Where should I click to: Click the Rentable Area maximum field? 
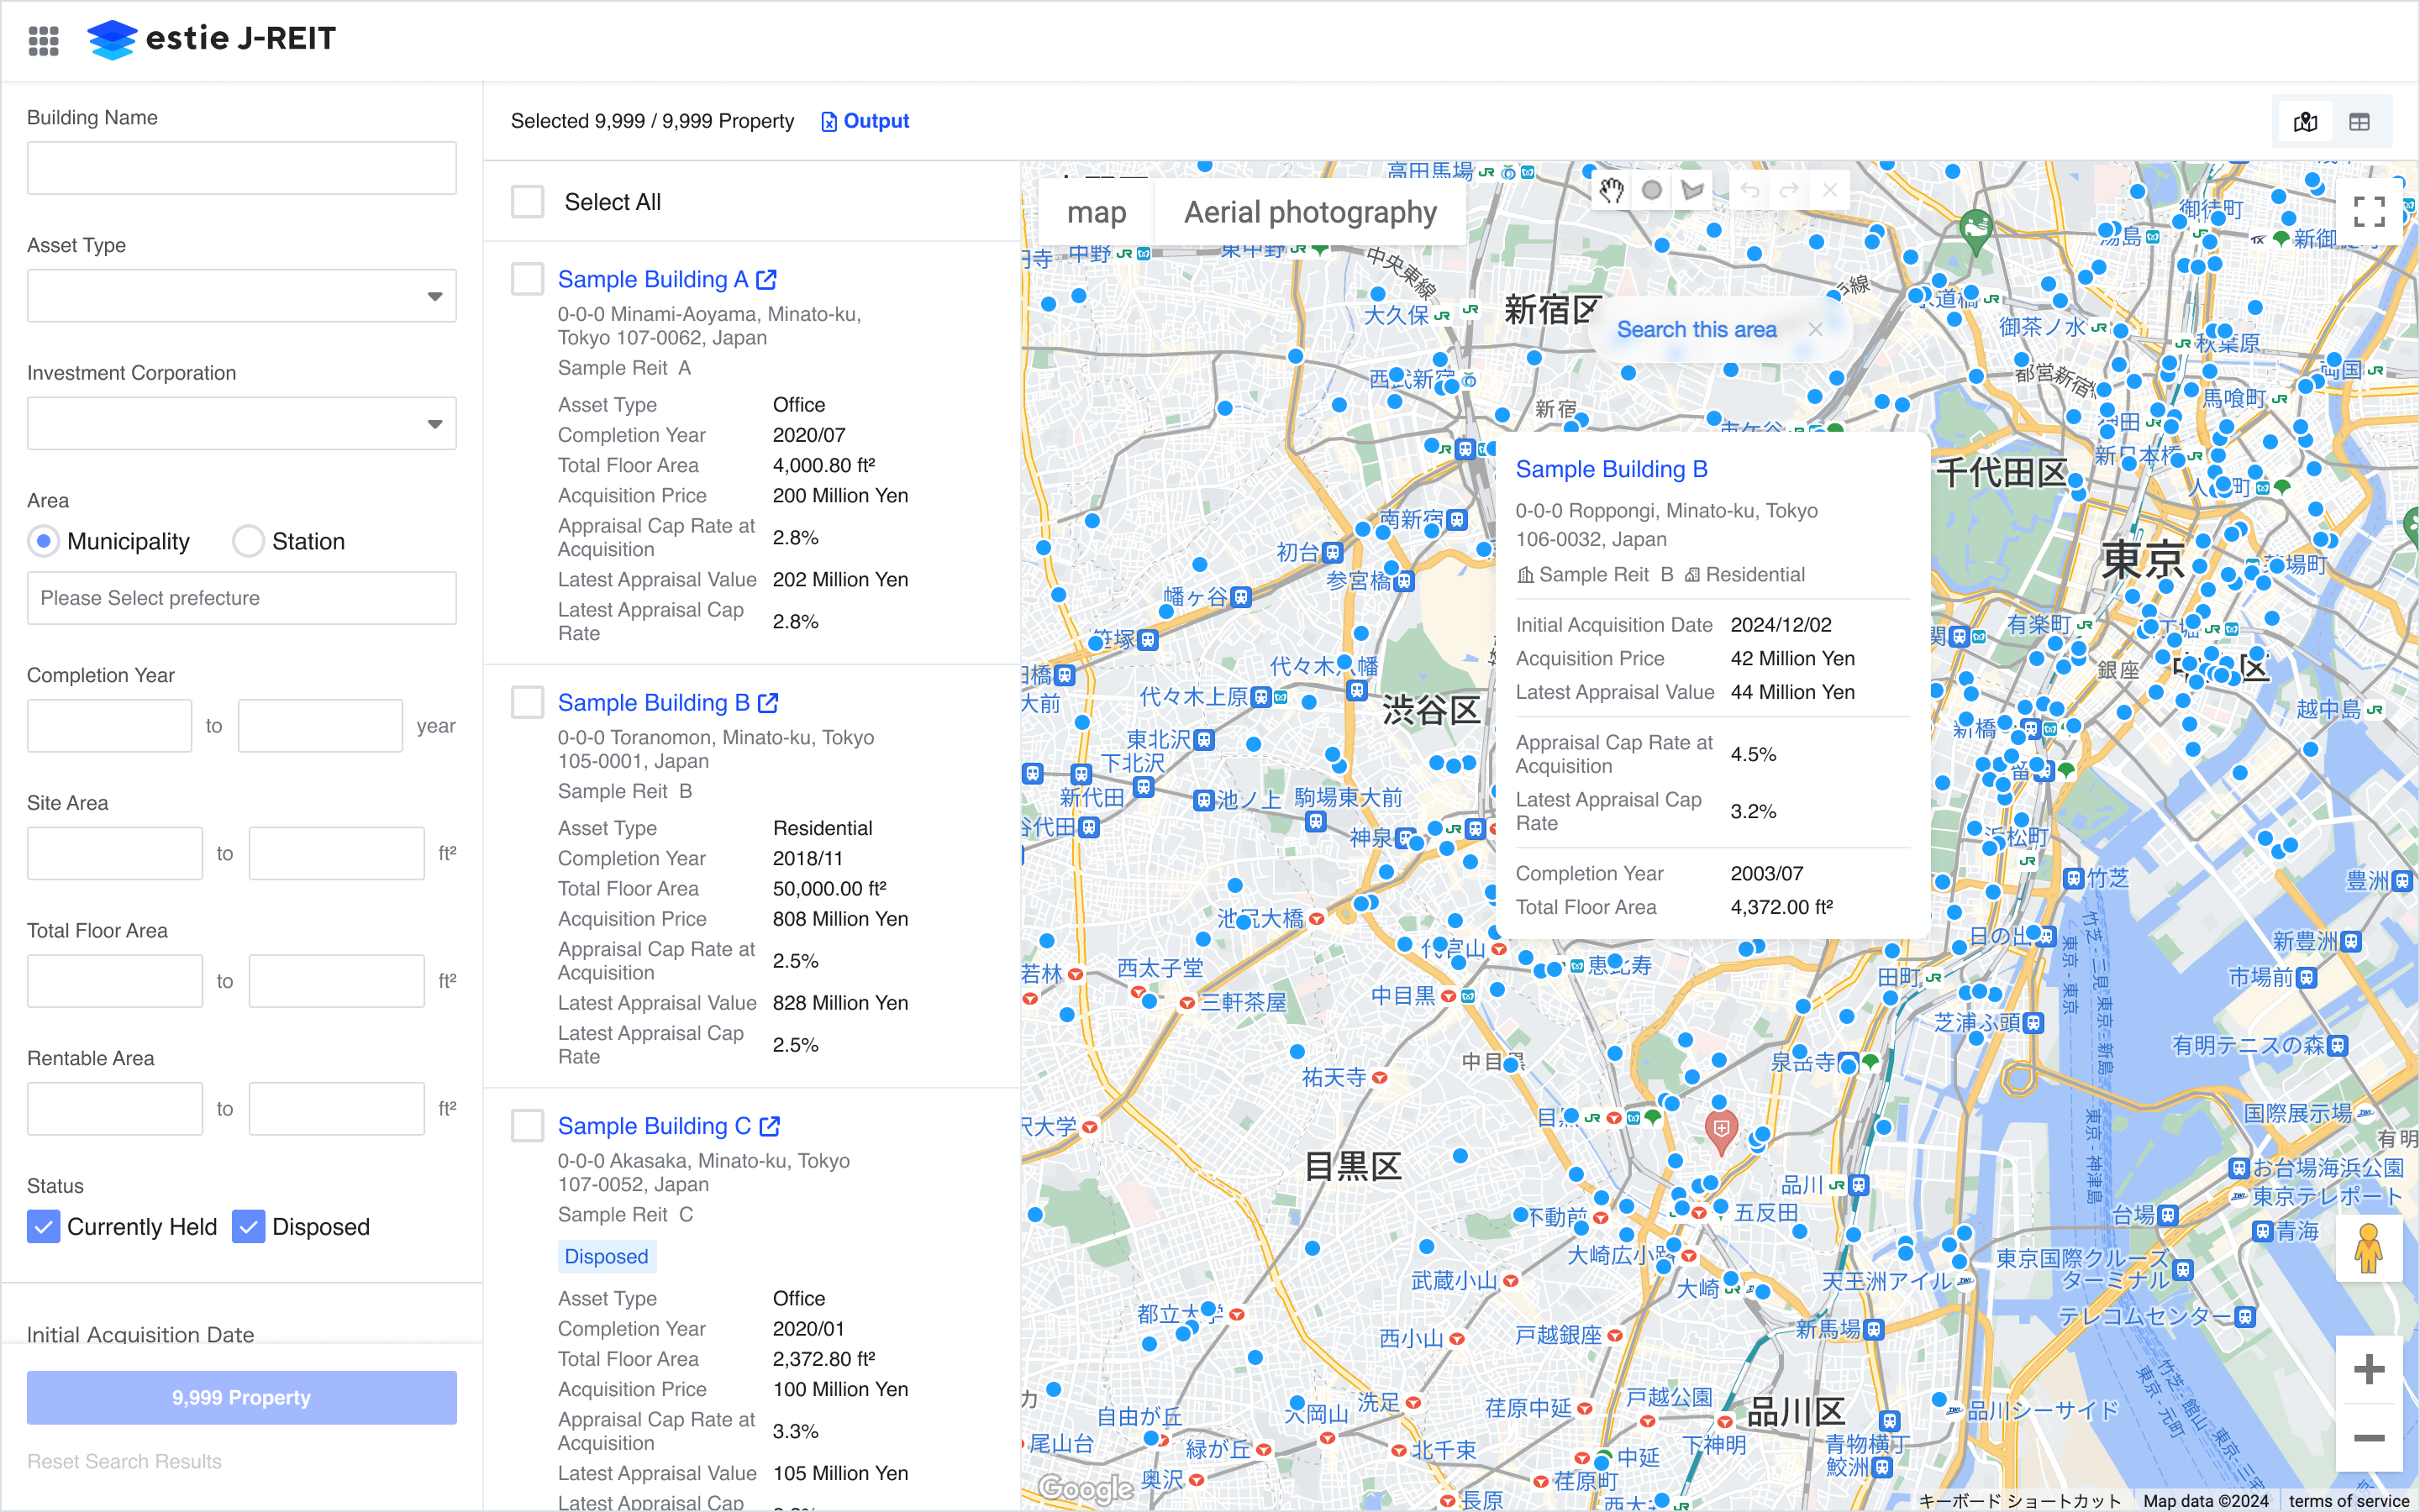click(337, 1109)
